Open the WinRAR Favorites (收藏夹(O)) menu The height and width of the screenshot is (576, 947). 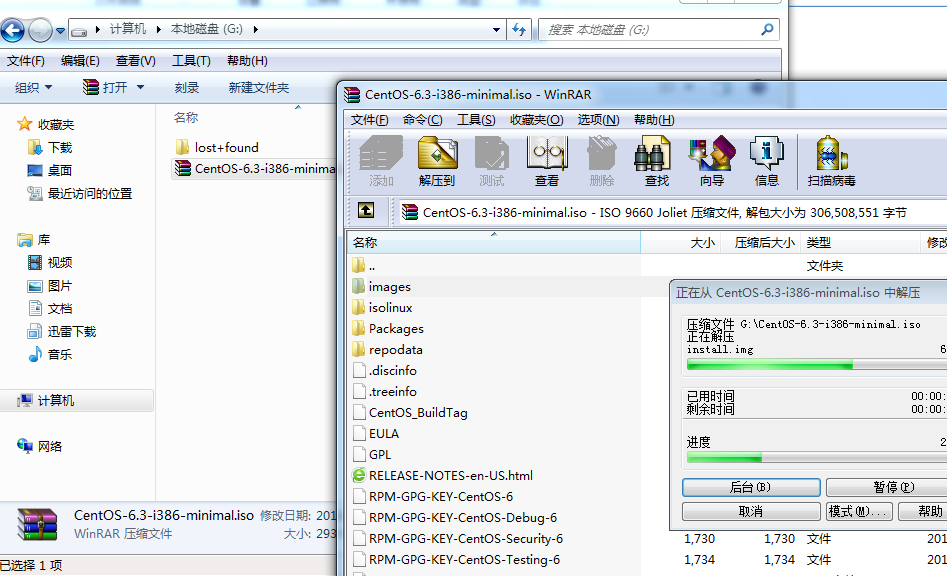click(536, 120)
